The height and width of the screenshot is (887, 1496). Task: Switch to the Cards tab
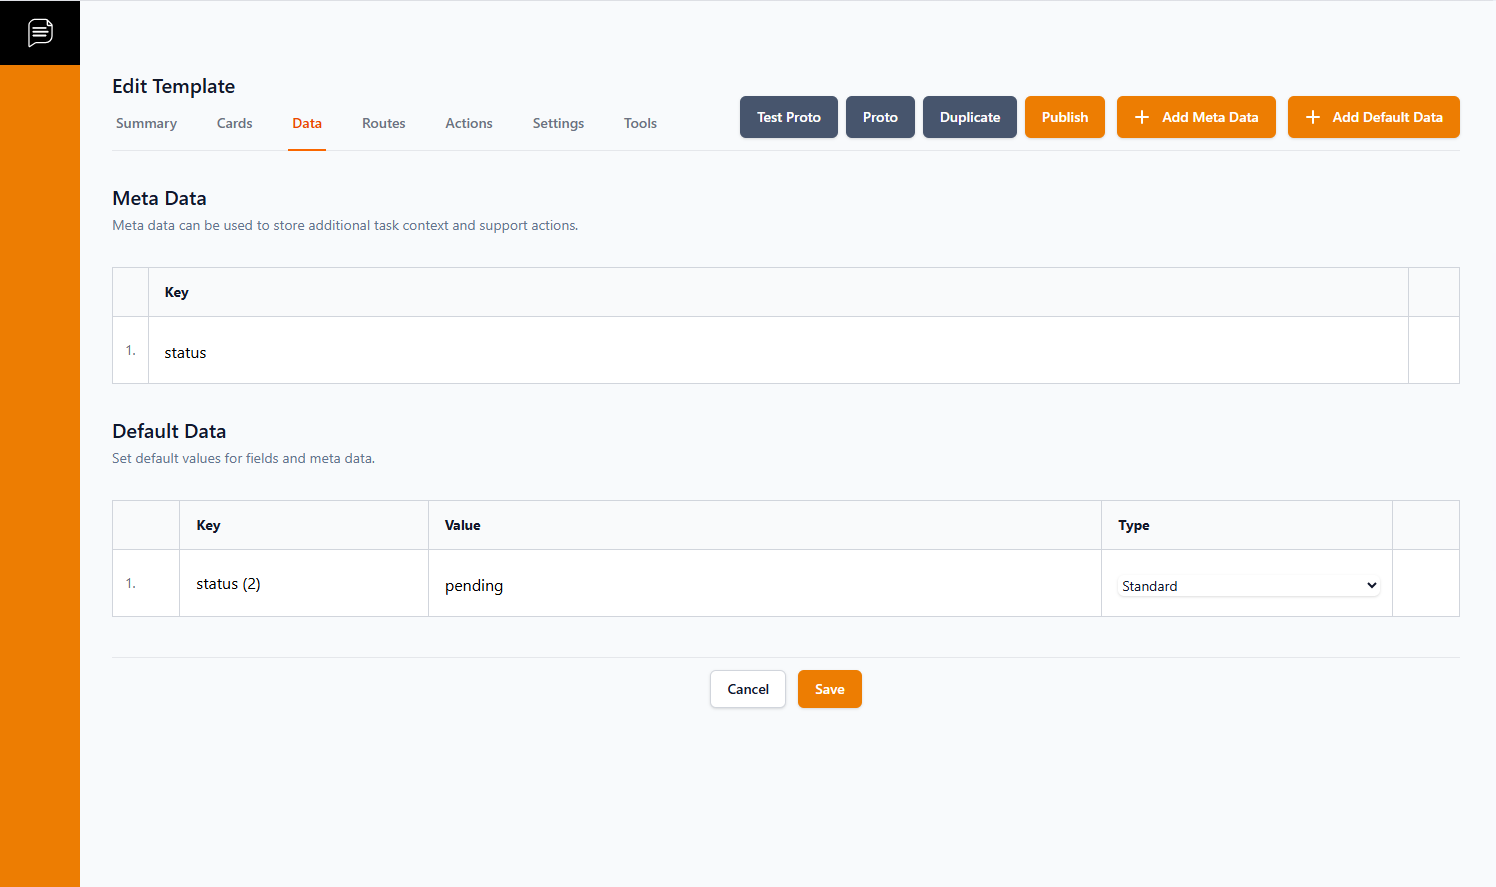[234, 123]
